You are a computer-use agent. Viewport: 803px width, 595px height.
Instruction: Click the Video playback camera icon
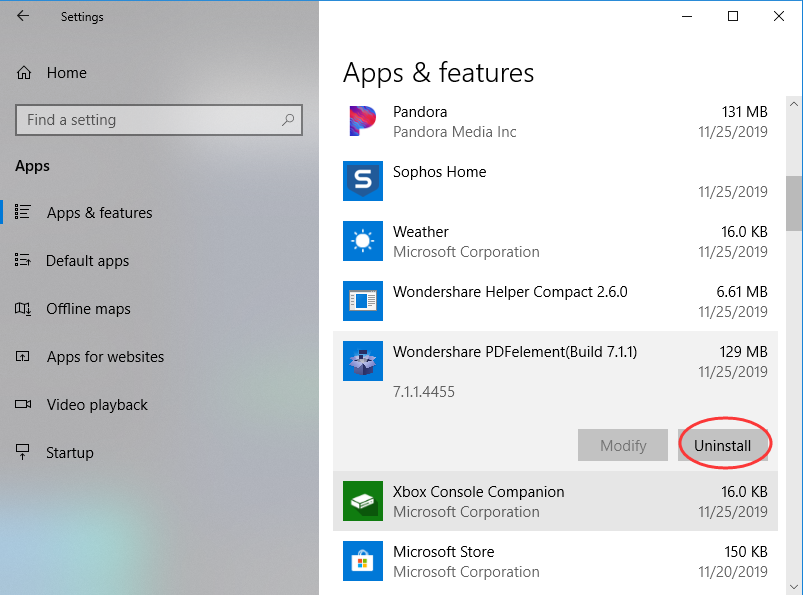[x=23, y=405]
